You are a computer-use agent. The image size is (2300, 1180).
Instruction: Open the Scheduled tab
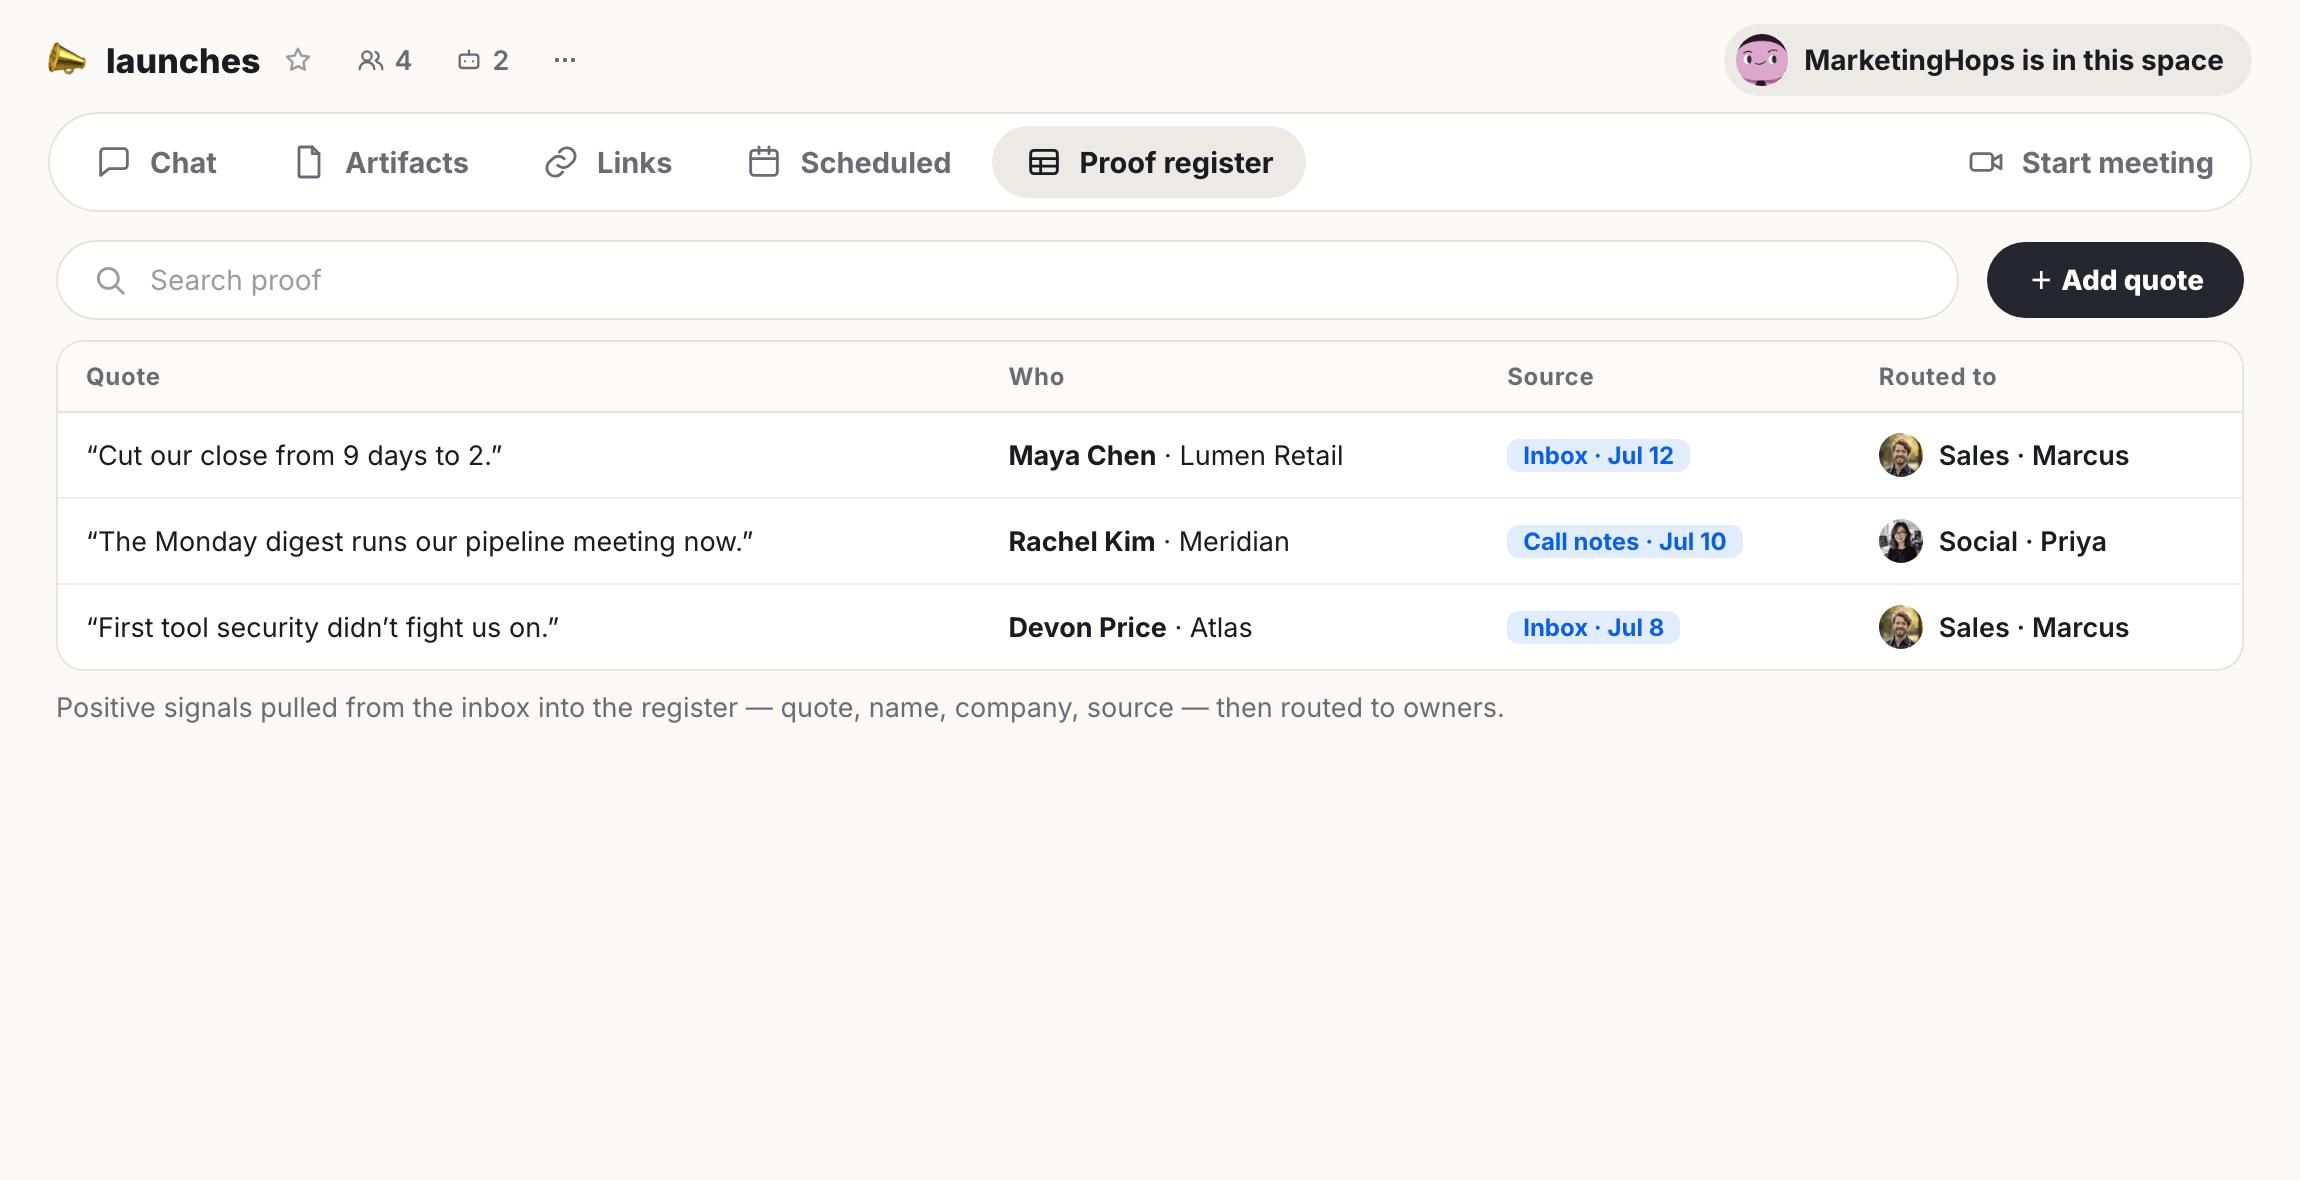point(849,162)
